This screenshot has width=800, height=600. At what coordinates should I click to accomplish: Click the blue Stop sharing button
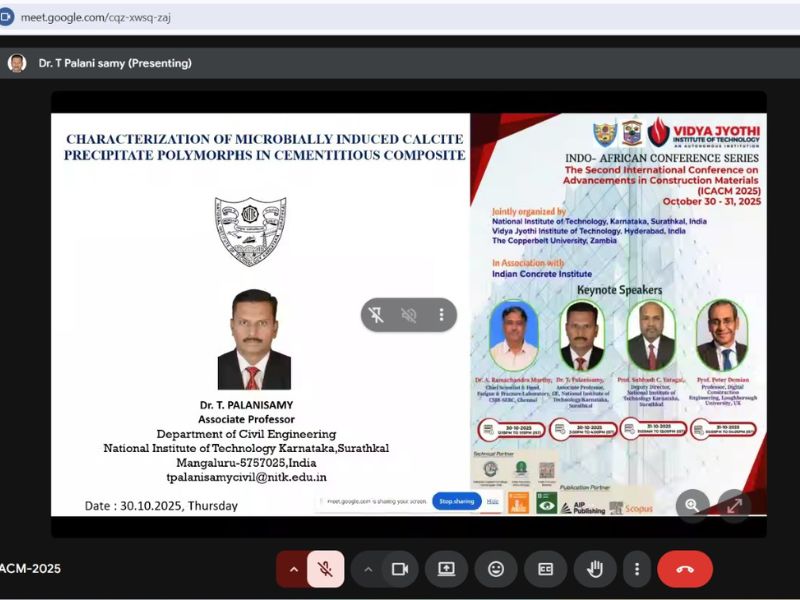(456, 501)
